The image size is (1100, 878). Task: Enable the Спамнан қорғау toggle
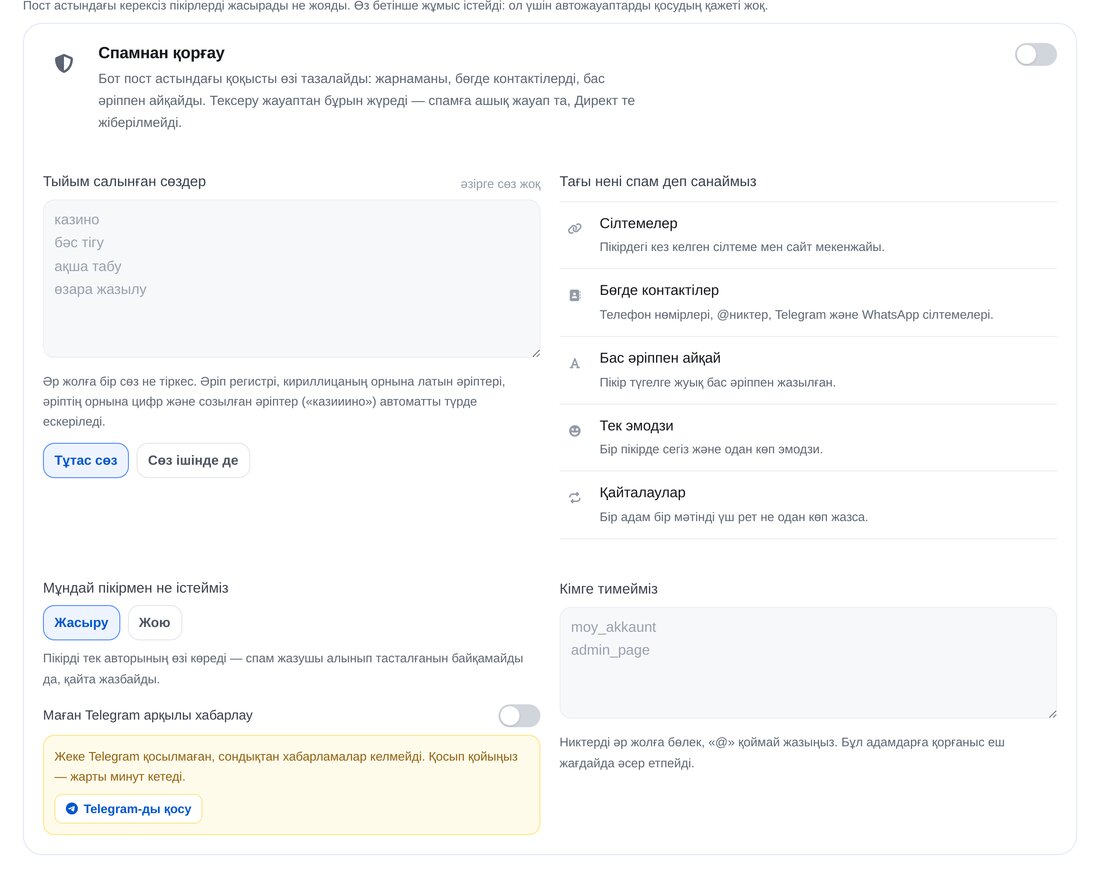1035,55
